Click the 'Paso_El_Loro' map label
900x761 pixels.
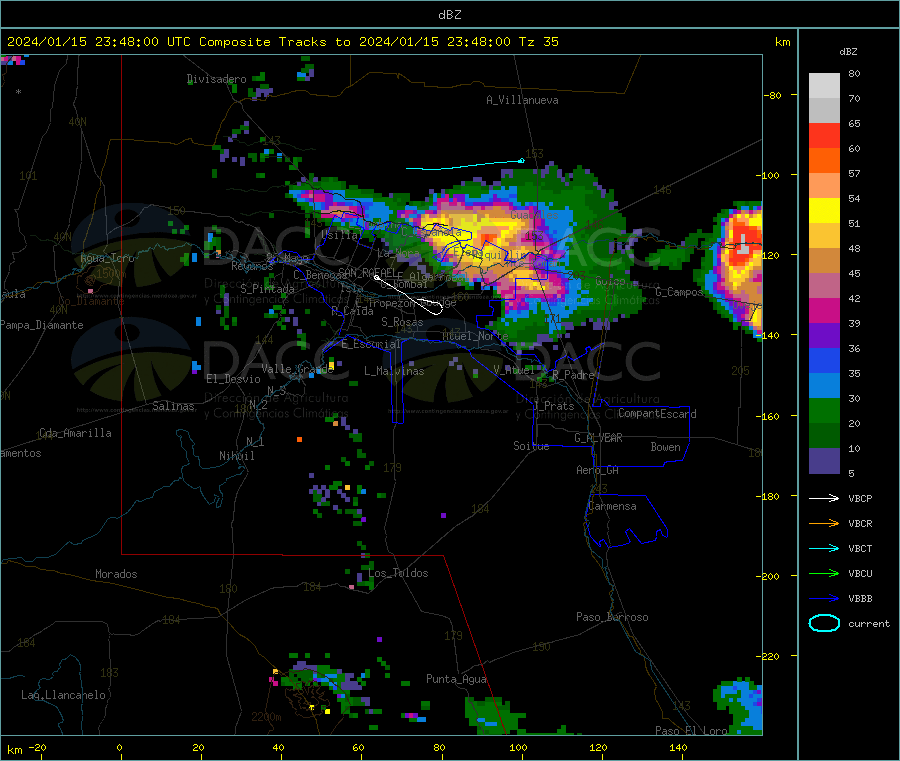691,731
